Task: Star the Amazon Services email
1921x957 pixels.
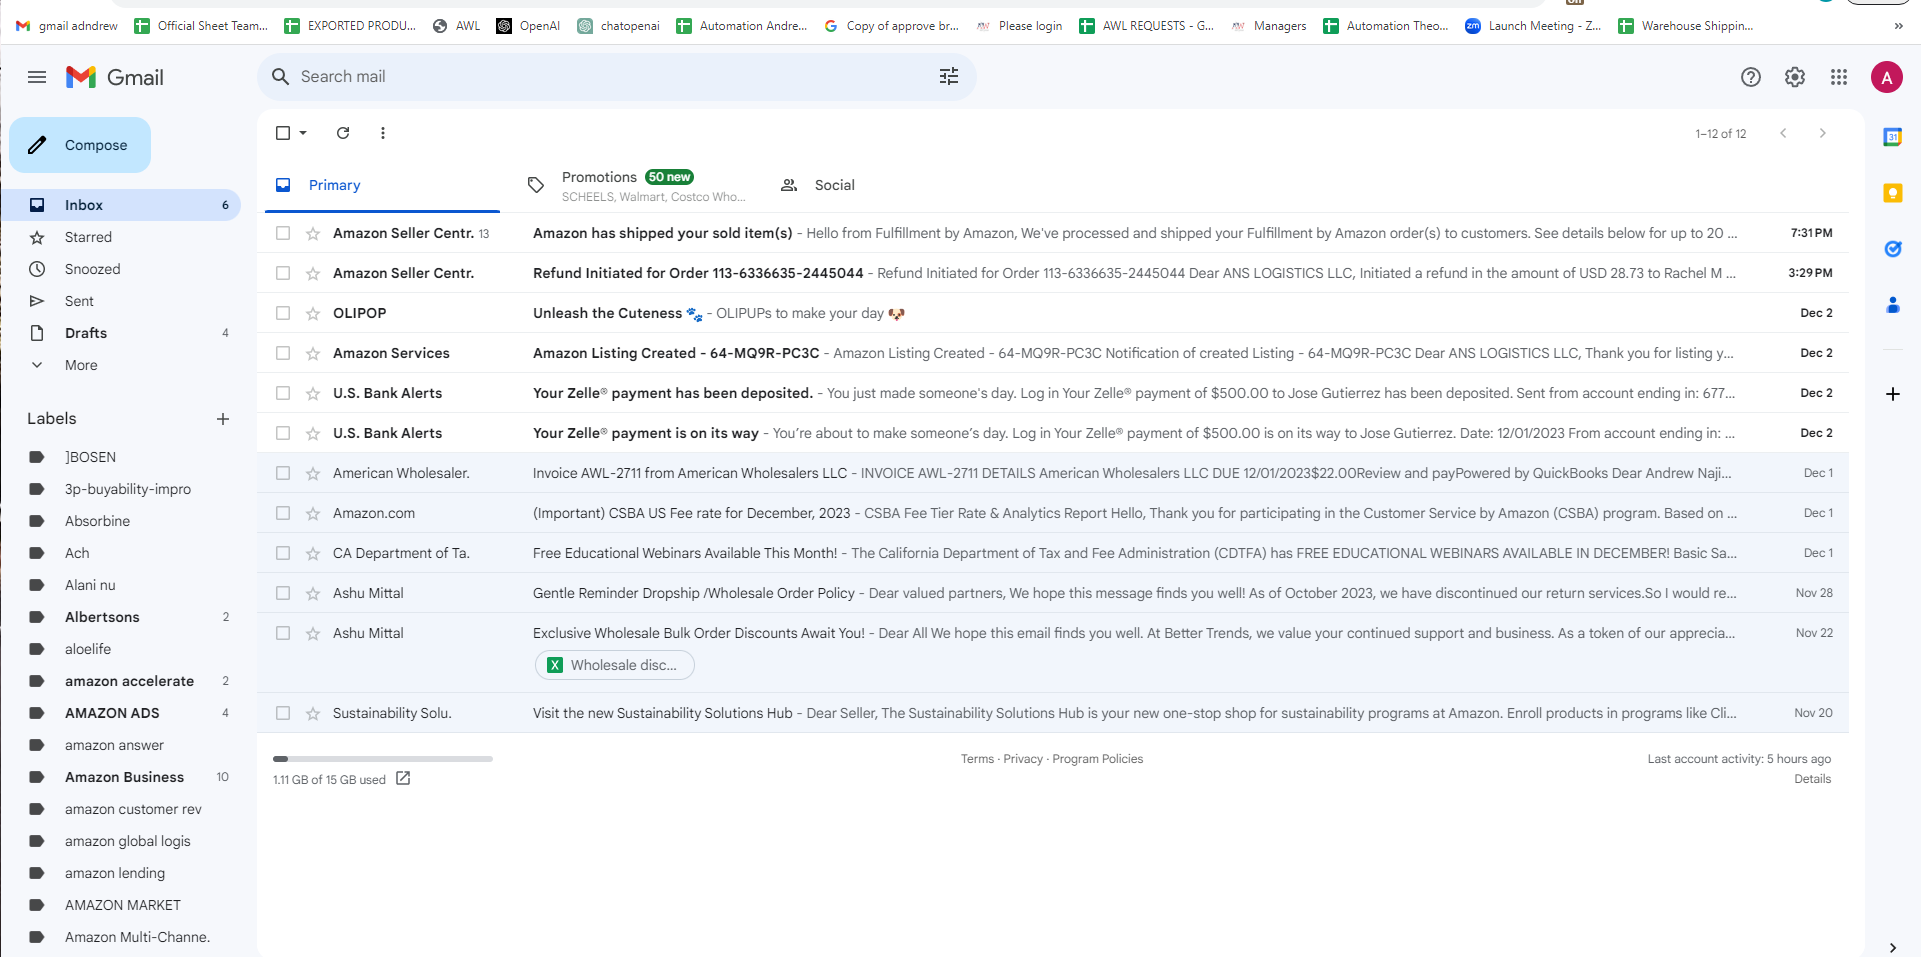Action: [313, 354]
